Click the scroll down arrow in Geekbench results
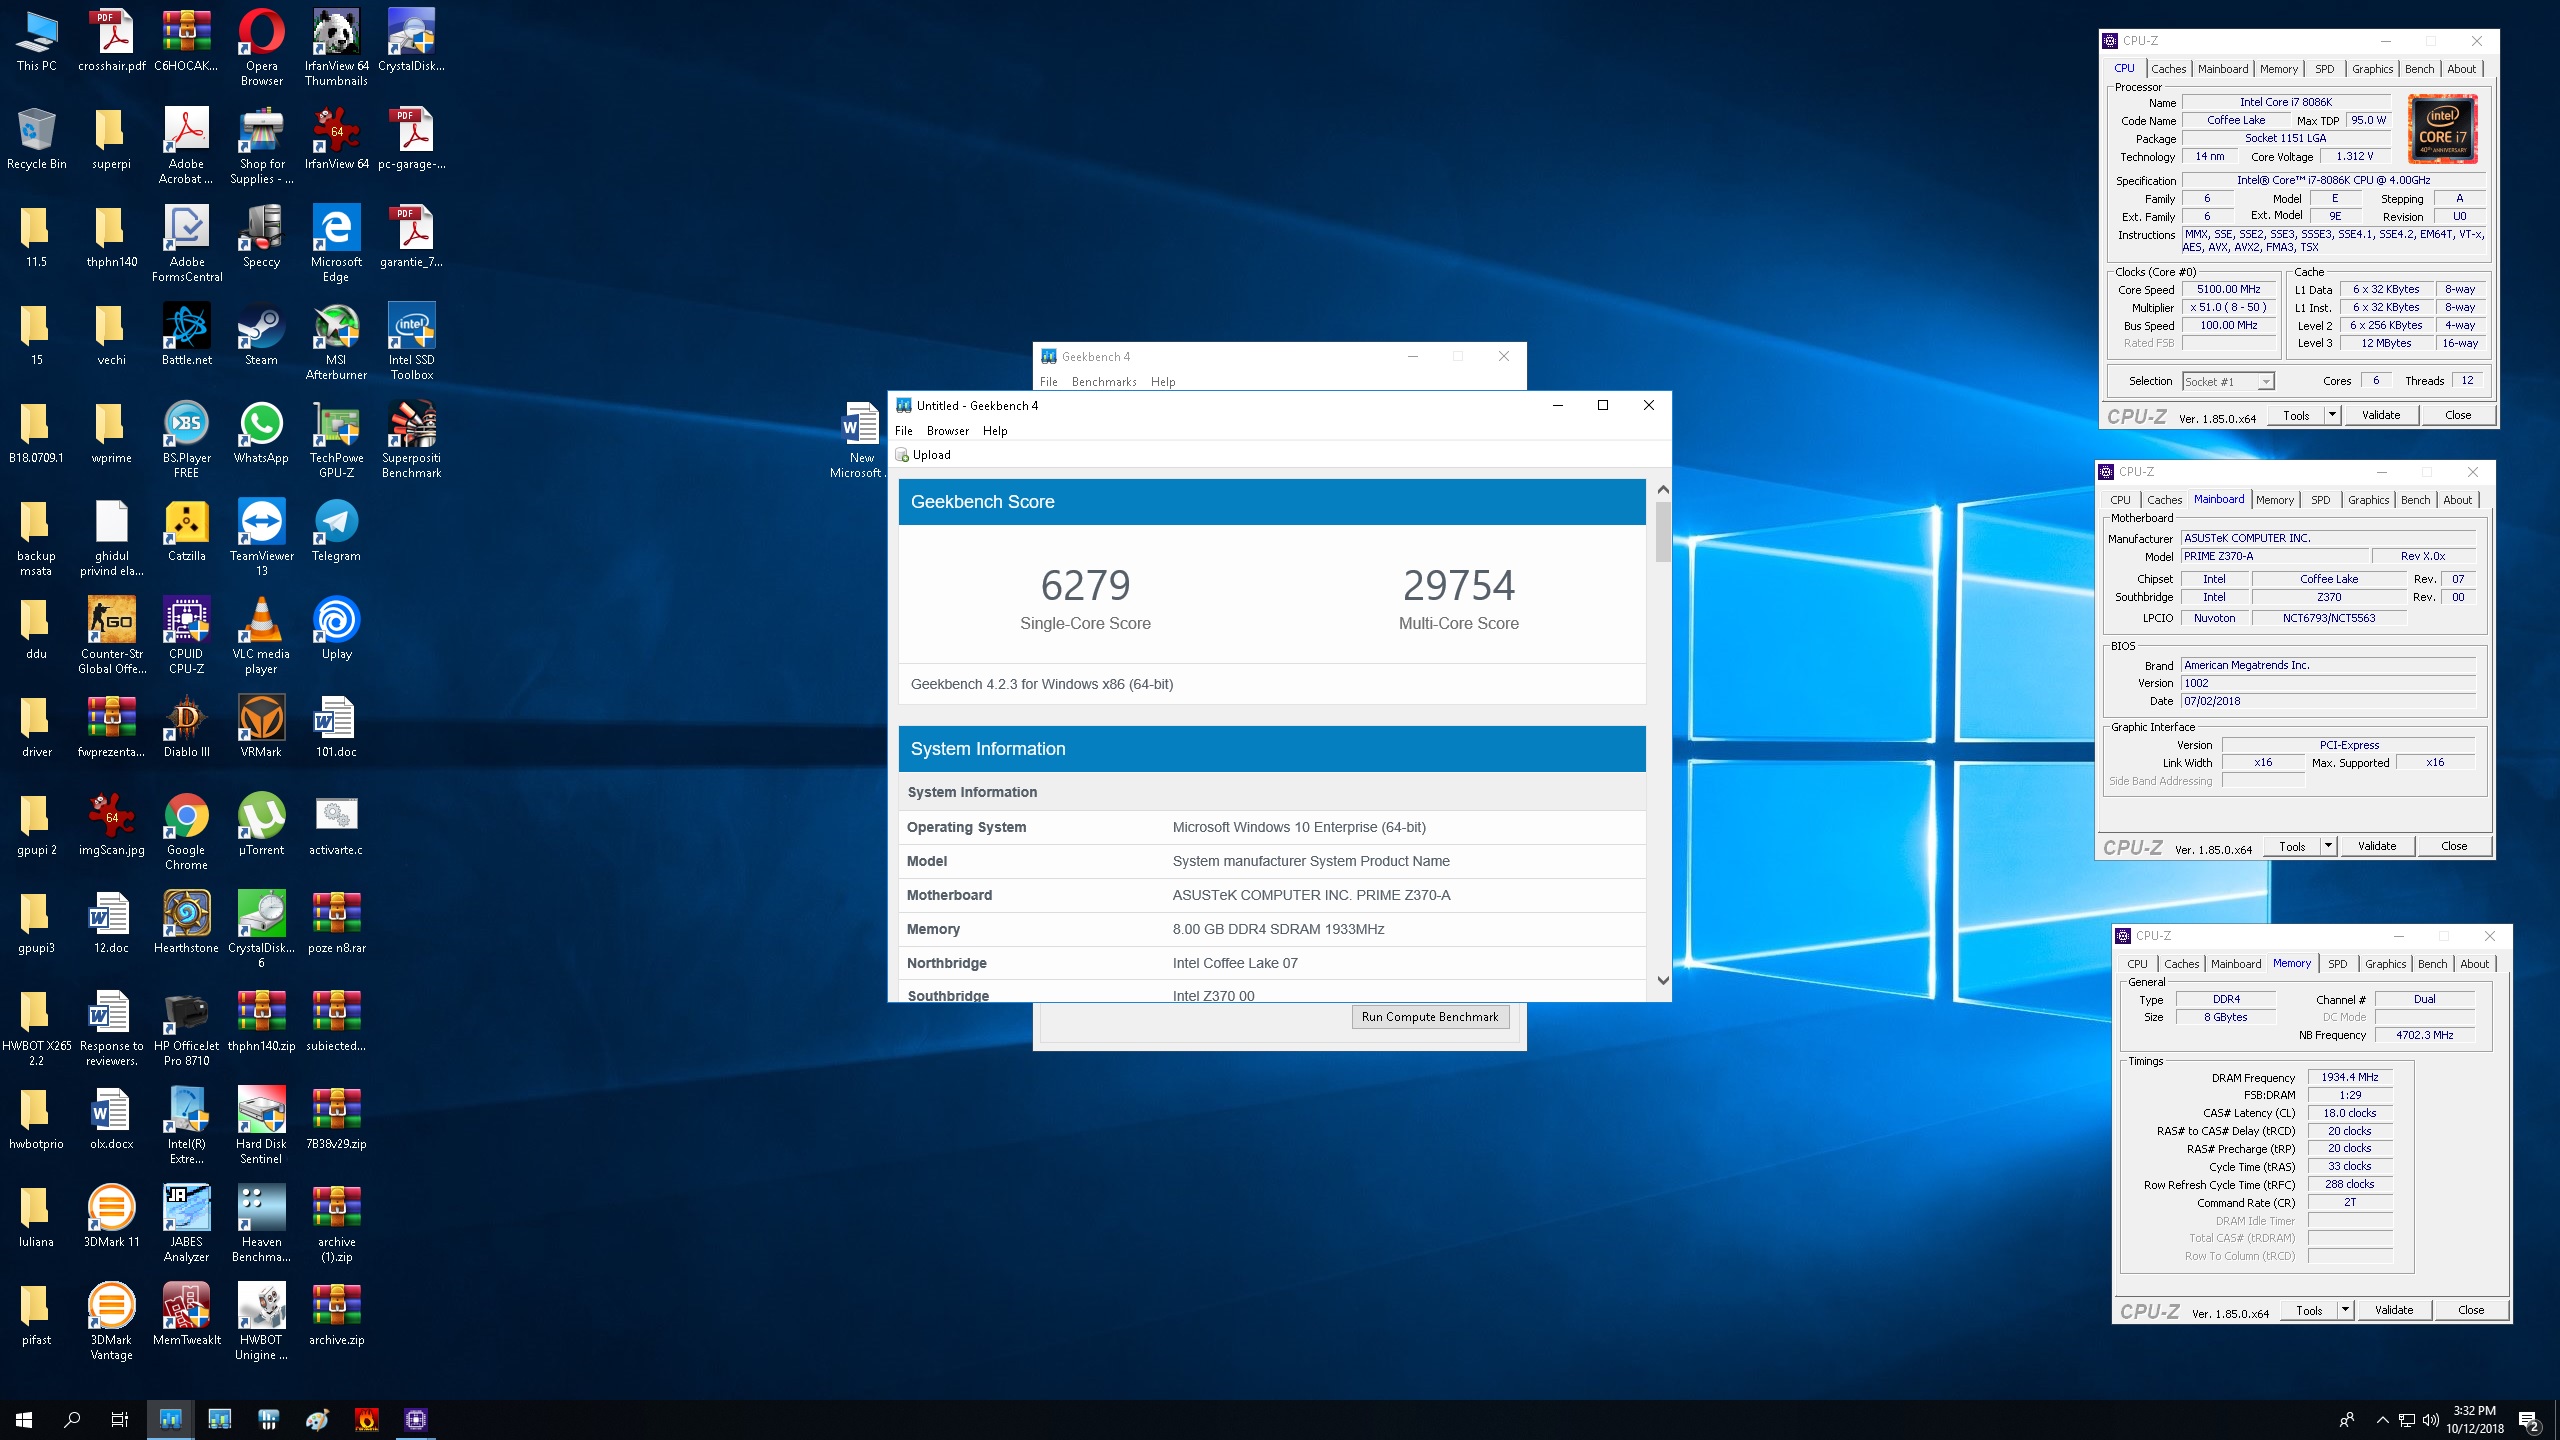The width and height of the screenshot is (2560, 1440). click(x=1662, y=980)
